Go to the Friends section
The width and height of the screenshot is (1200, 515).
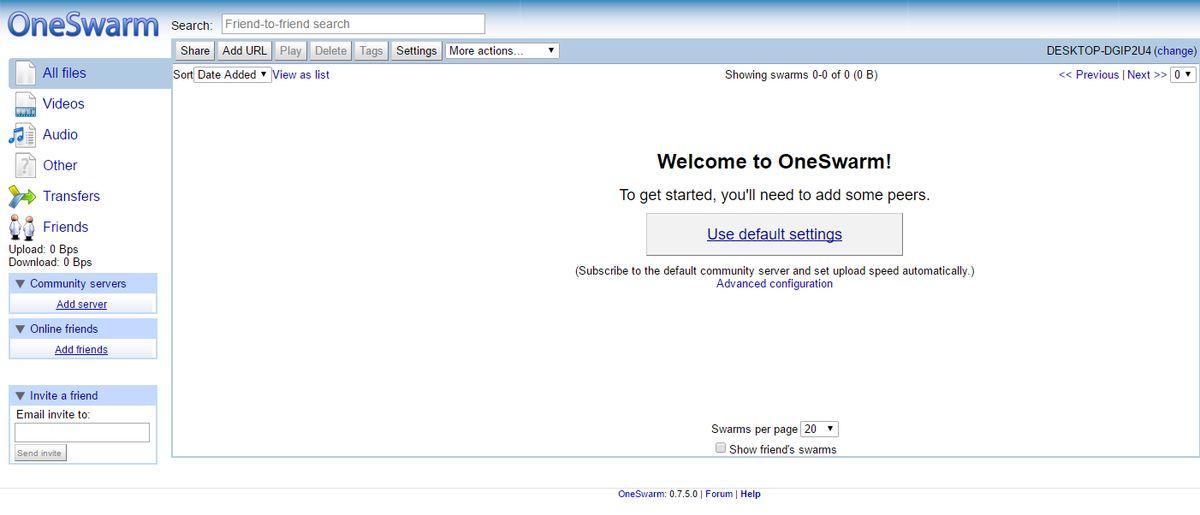coord(65,227)
